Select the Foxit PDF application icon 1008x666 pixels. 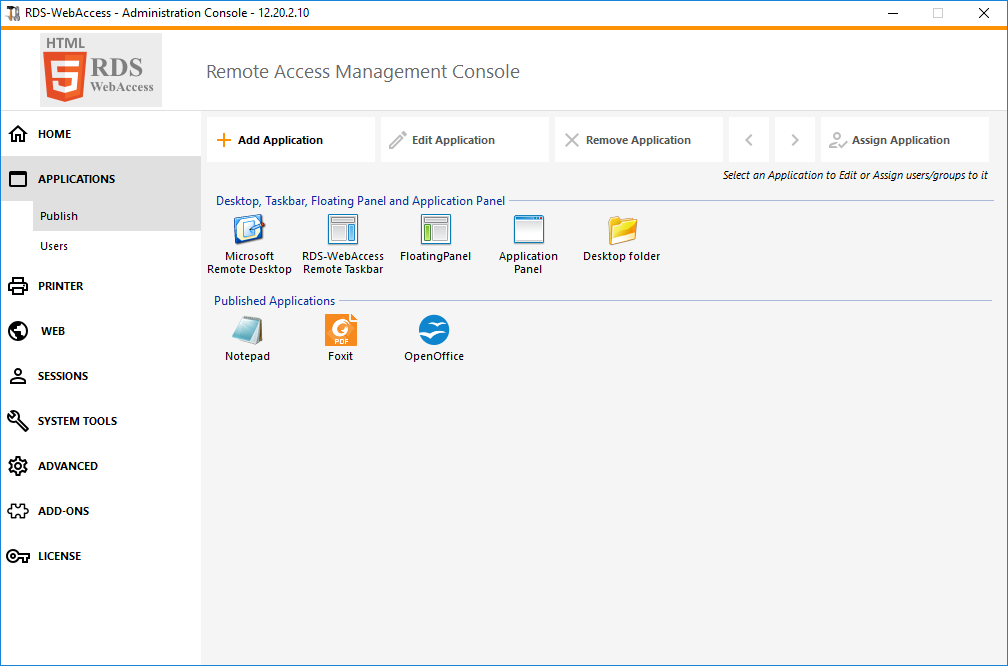(341, 330)
